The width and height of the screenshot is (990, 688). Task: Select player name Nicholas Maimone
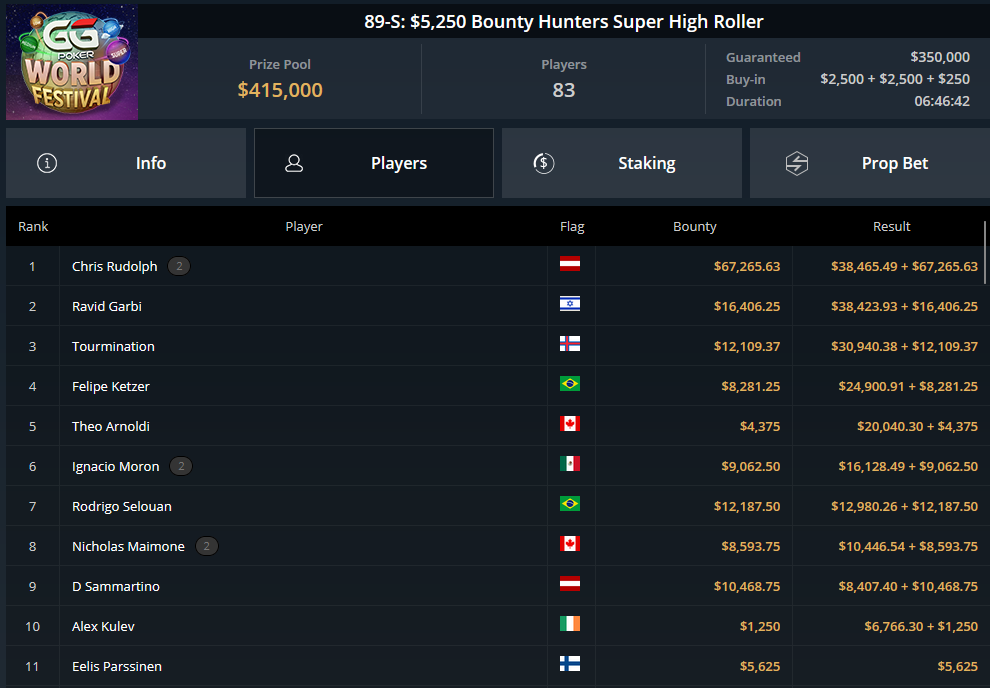[x=128, y=547]
